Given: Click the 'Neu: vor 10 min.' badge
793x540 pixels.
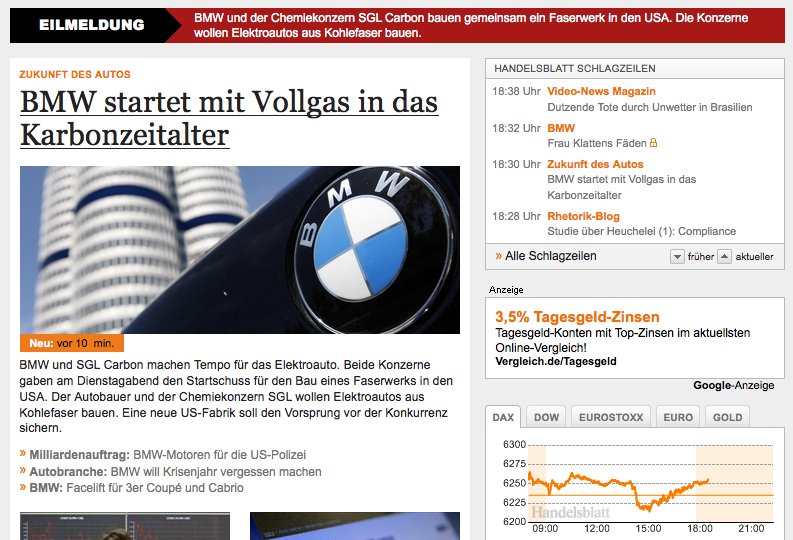Looking at the screenshot, I should click(x=72, y=343).
